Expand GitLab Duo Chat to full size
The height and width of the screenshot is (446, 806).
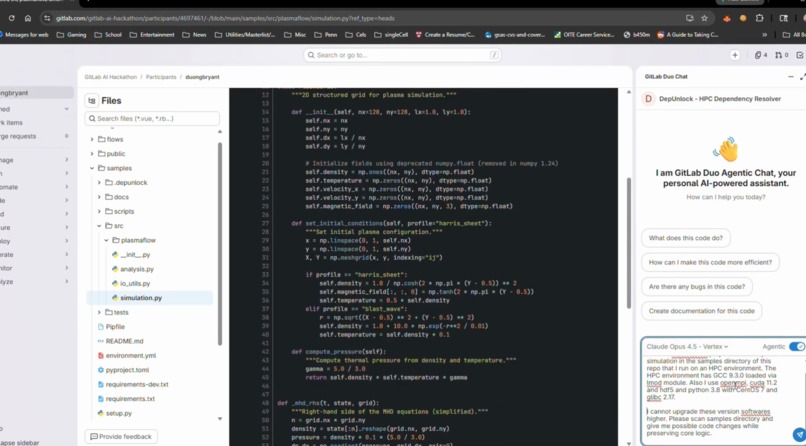coord(802,77)
